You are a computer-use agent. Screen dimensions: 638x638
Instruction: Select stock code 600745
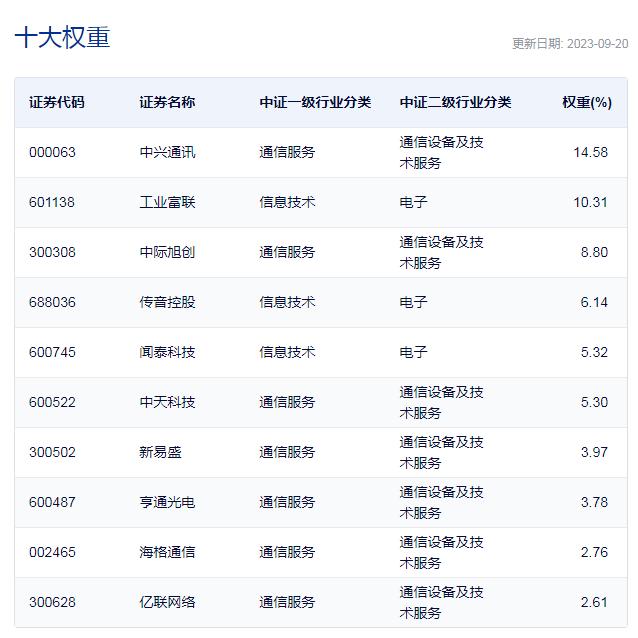coord(52,352)
